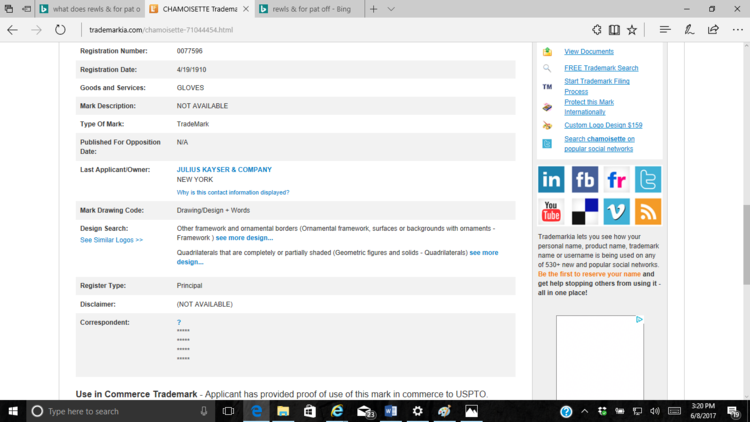750x422 pixels.
Task: Open a new tab with plus button
Action: (x=374, y=9)
